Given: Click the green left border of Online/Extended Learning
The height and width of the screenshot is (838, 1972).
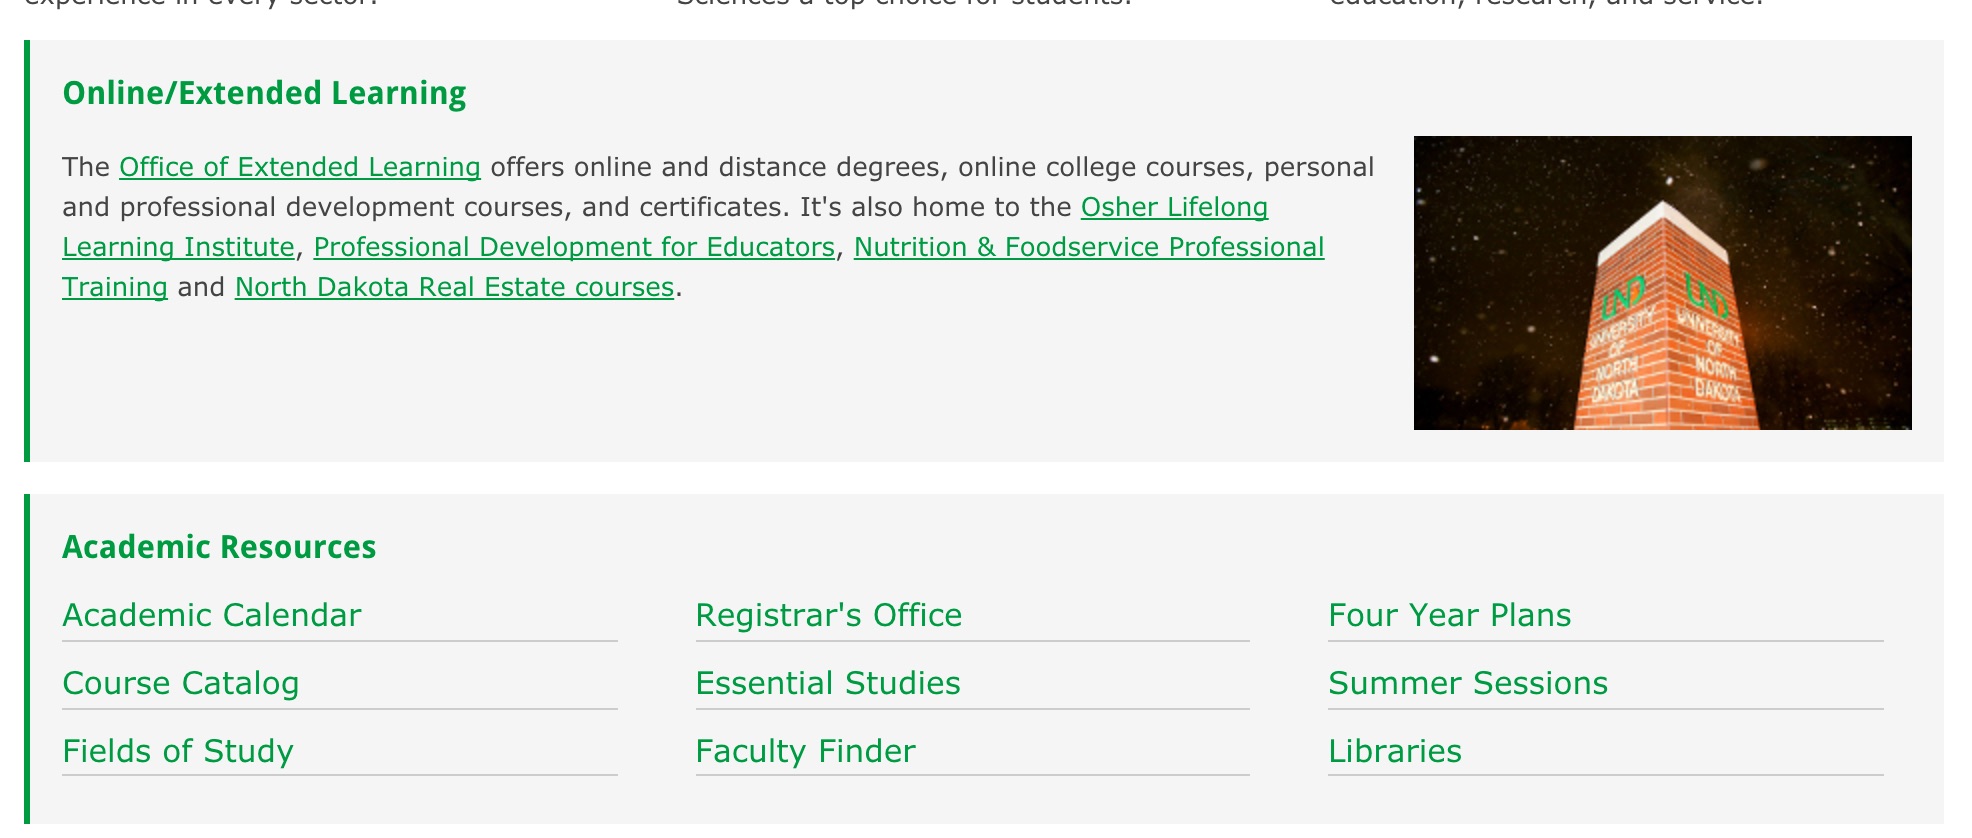Looking at the screenshot, I should click(27, 250).
